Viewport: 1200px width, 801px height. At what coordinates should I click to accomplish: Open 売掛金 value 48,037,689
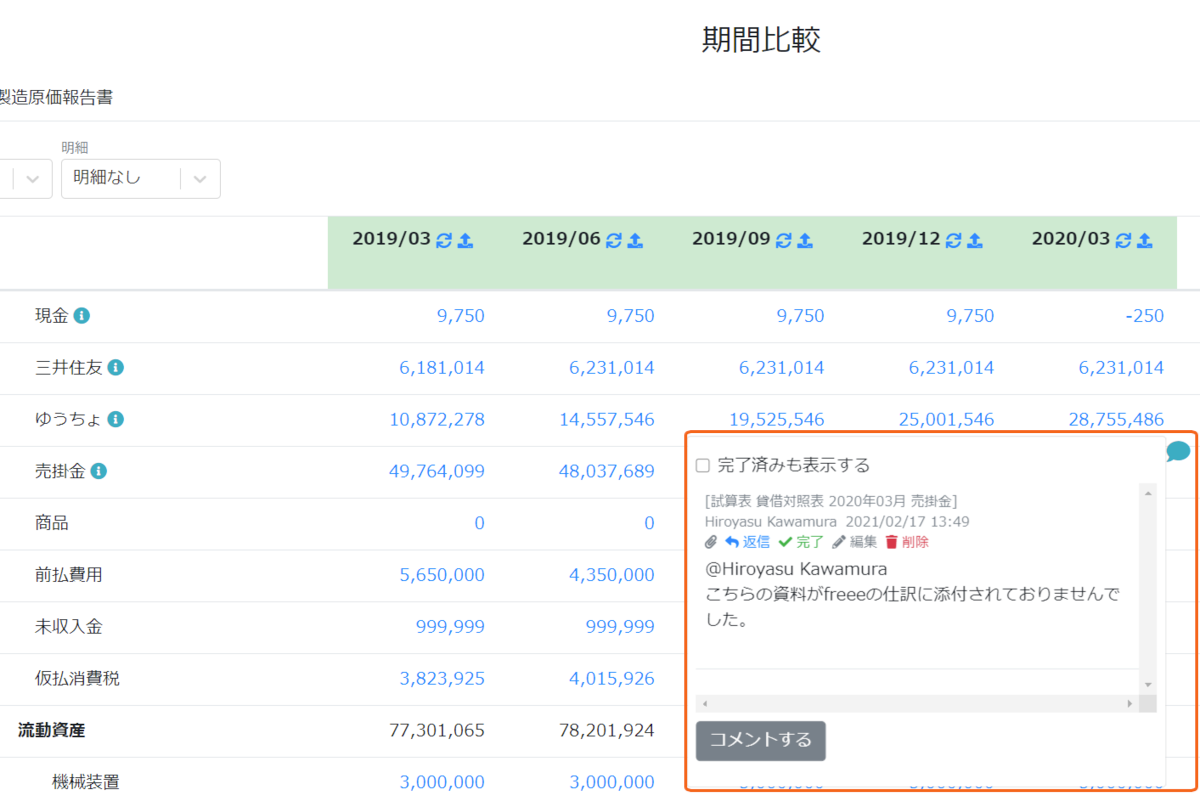(x=607, y=471)
